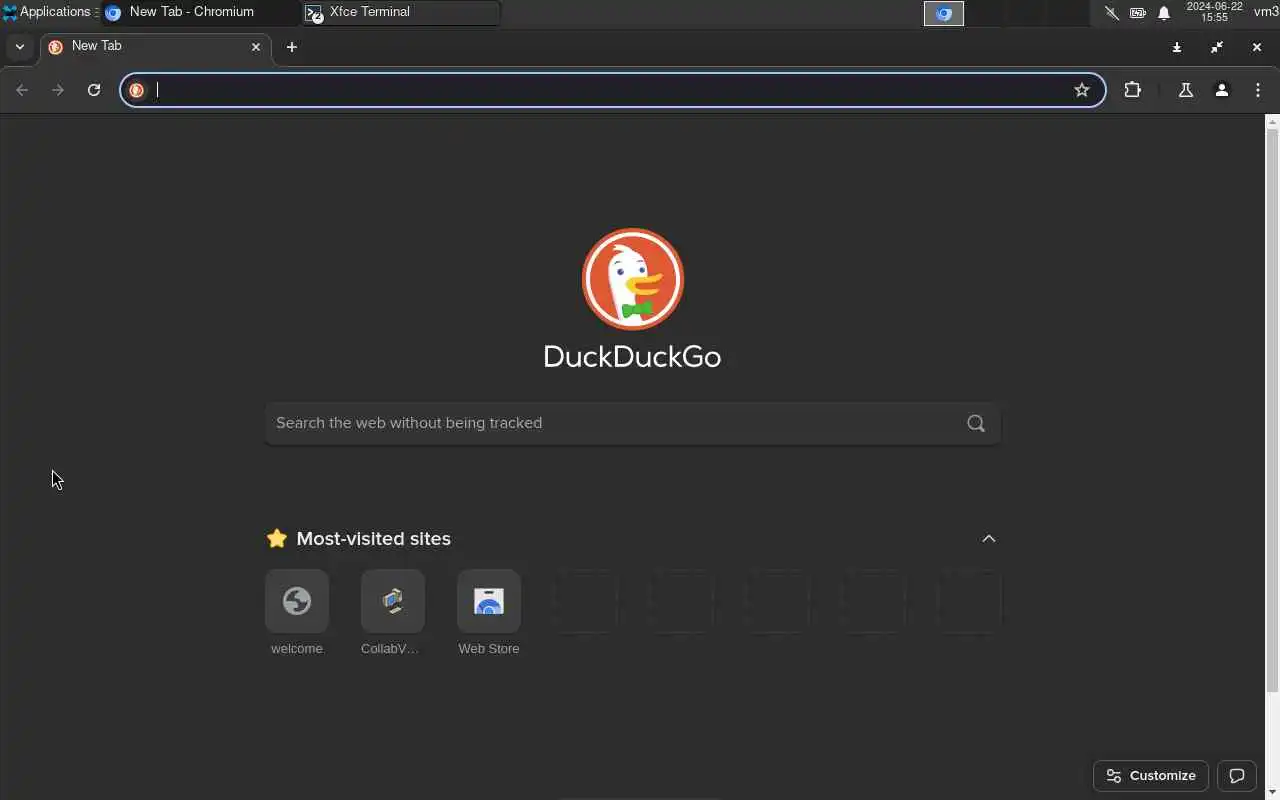The width and height of the screenshot is (1280, 800).
Task: Click the DuckDuckGo icon in address bar
Action: tap(137, 90)
